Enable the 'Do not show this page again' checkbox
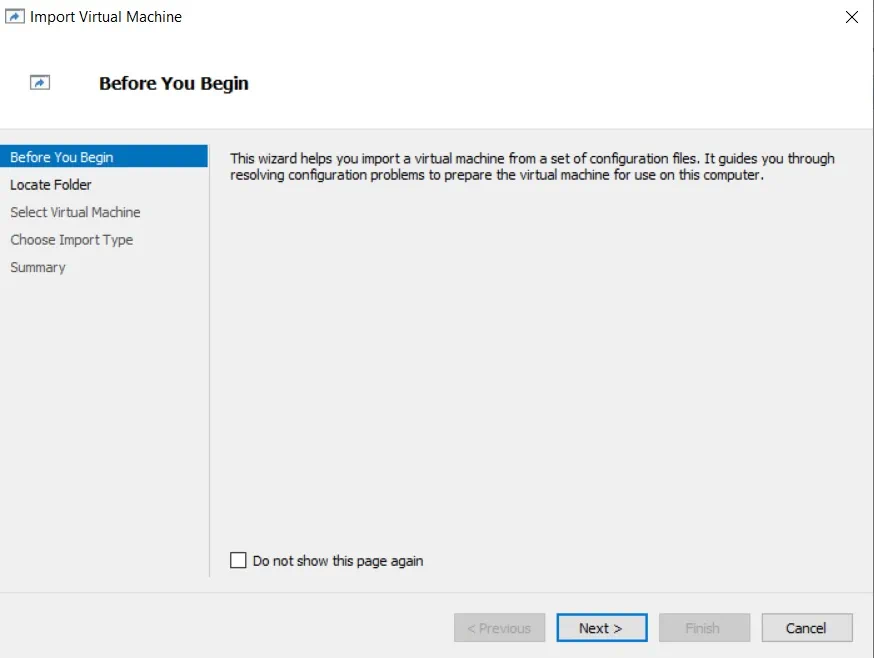 click(238, 561)
